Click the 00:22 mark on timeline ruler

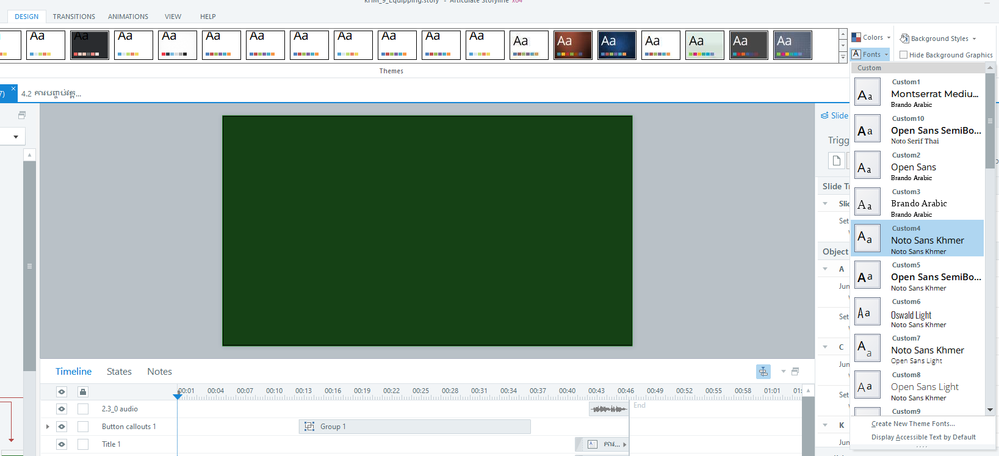click(391, 390)
